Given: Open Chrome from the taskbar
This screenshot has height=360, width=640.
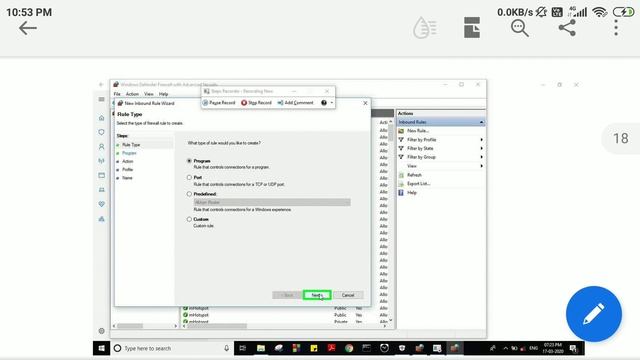Looking at the screenshot, I should 349,348.
